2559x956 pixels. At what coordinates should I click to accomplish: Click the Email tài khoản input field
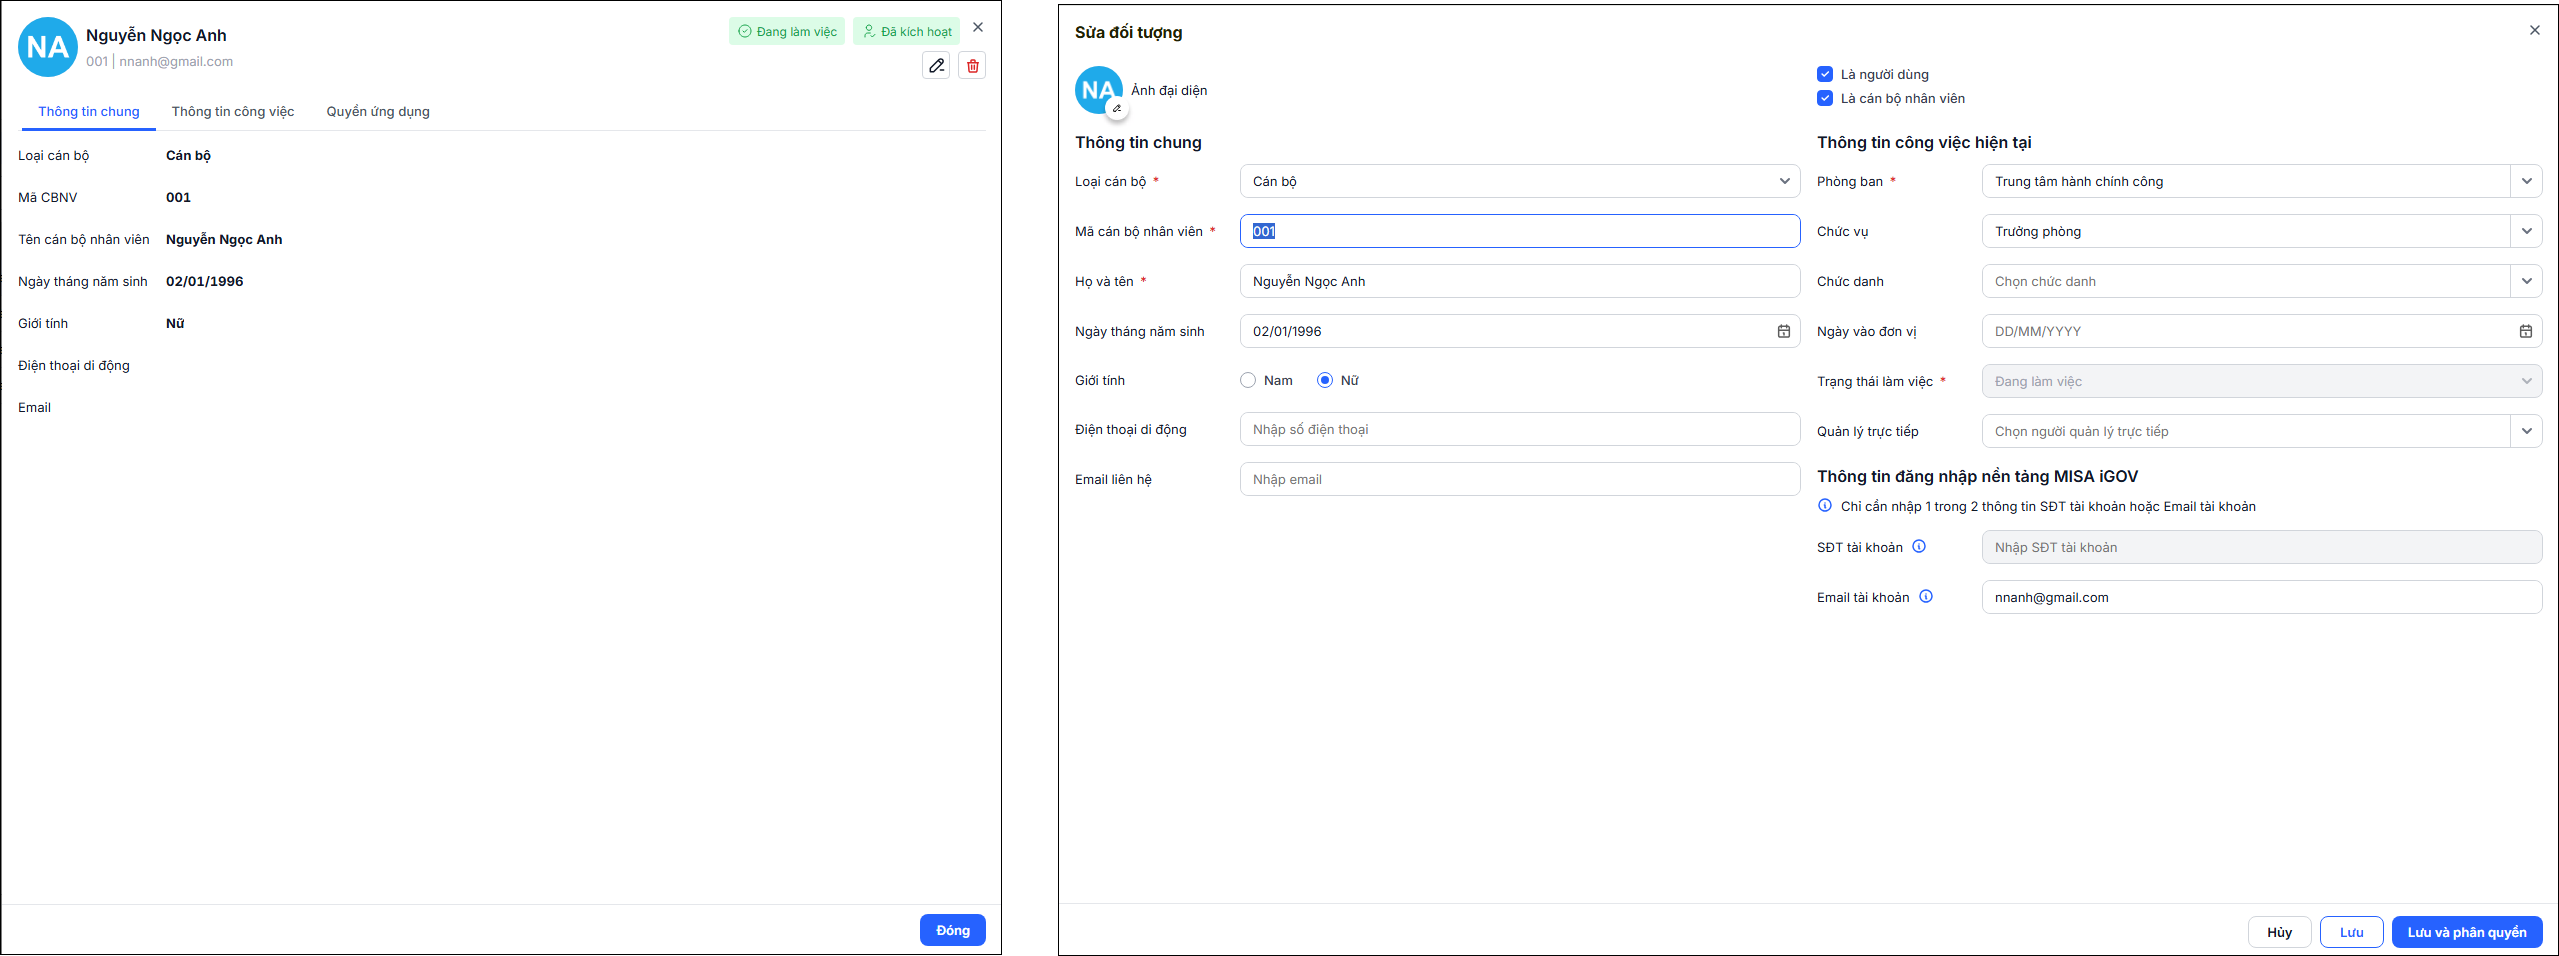(2262, 598)
